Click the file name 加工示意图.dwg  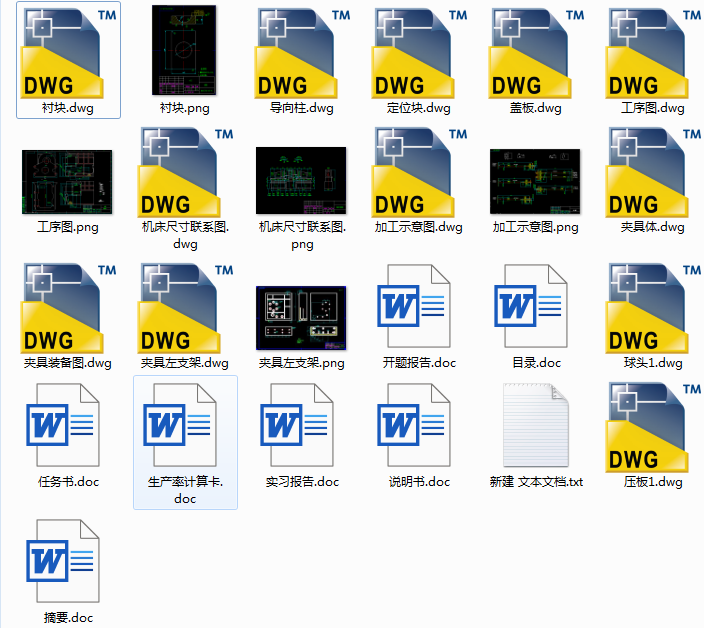[418, 227]
